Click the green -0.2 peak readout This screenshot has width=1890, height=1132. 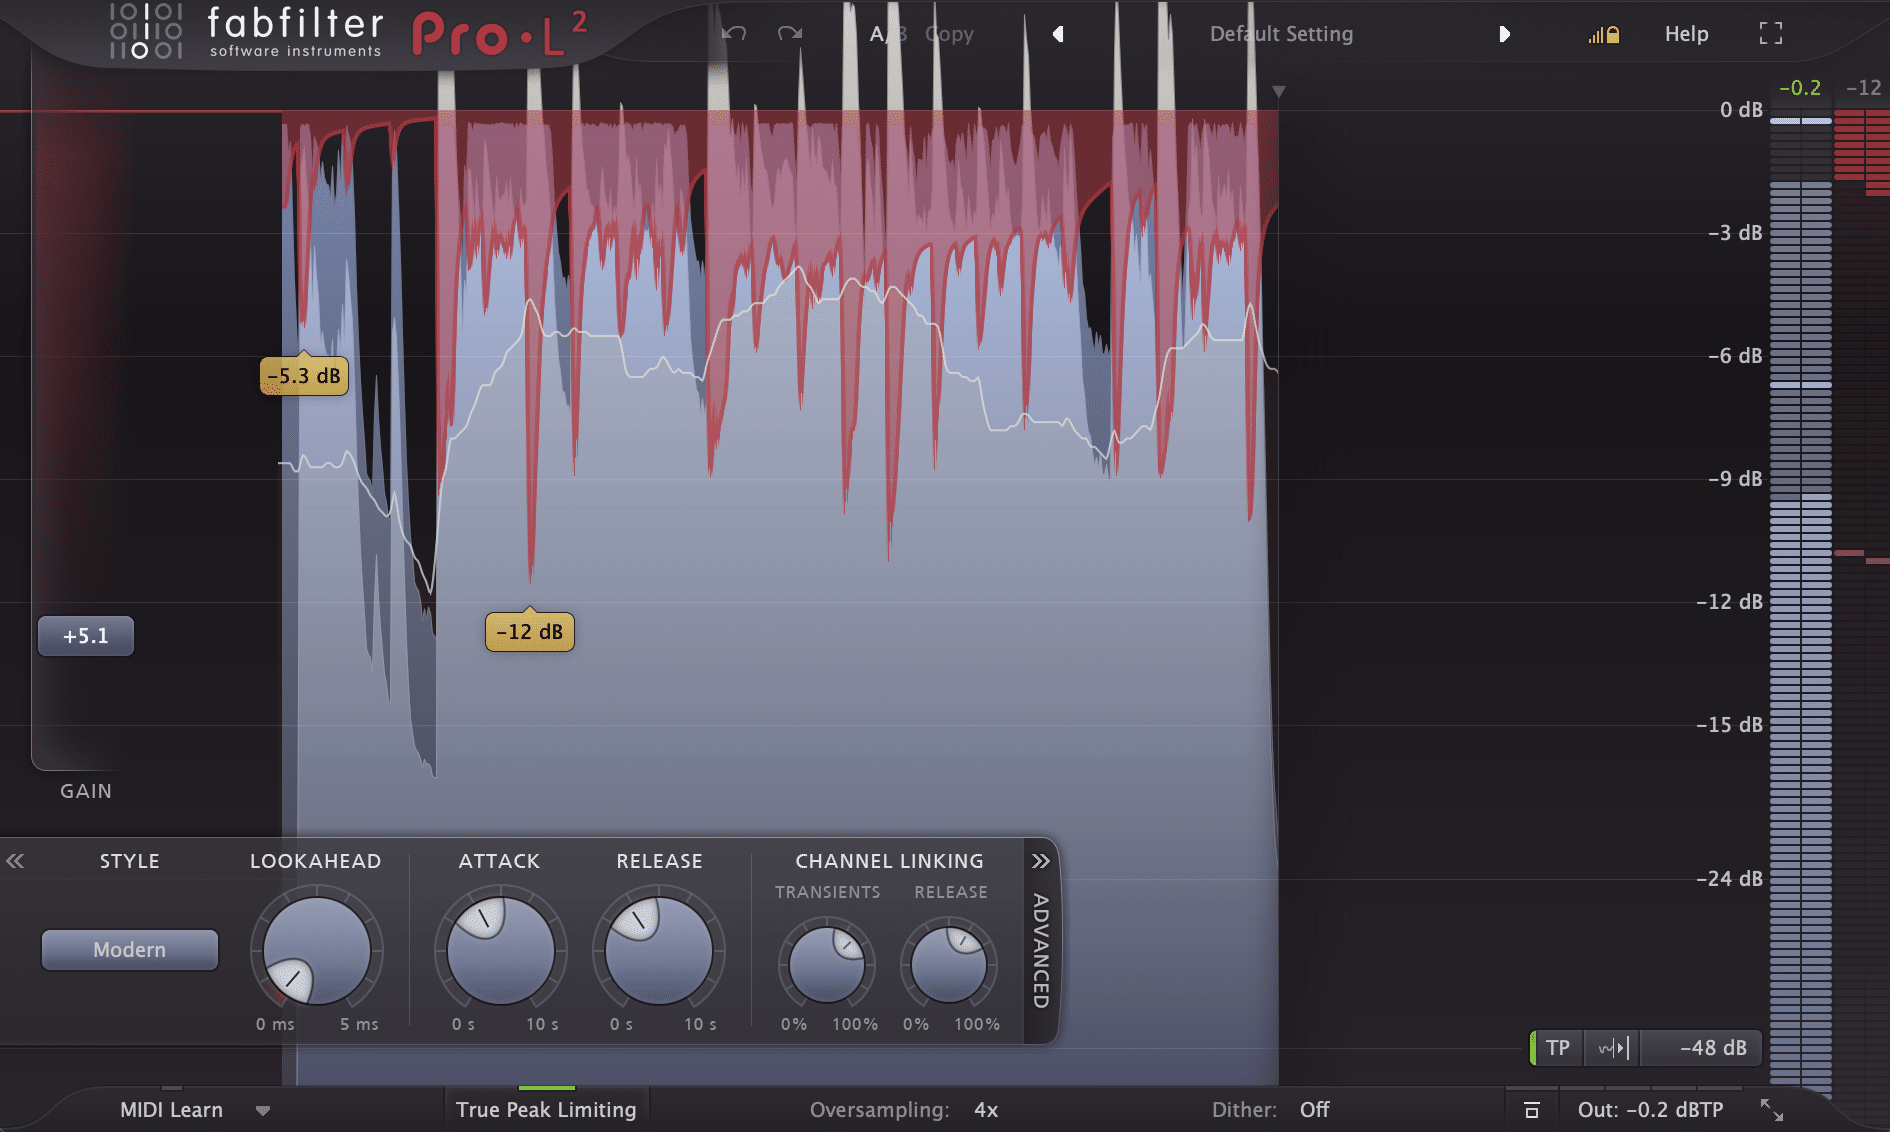click(1800, 88)
